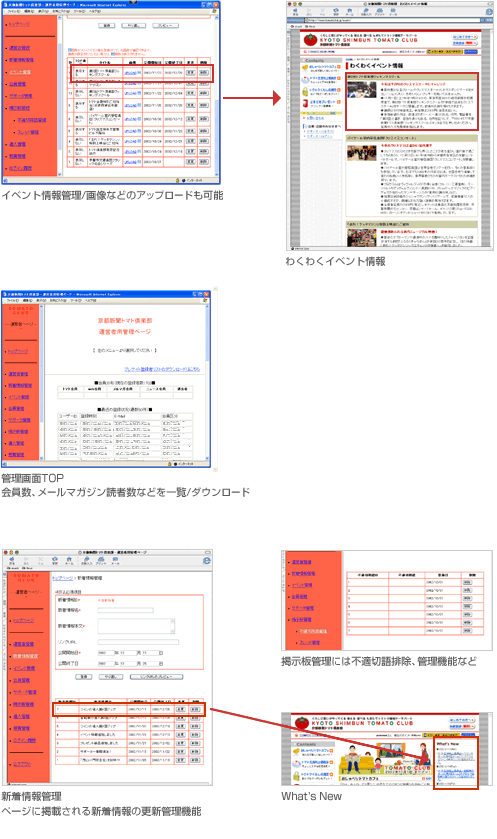The width and height of the screenshot is (497, 839).
Task: Click 削除 on the highlighted news list row
Action: (x=195, y=710)
